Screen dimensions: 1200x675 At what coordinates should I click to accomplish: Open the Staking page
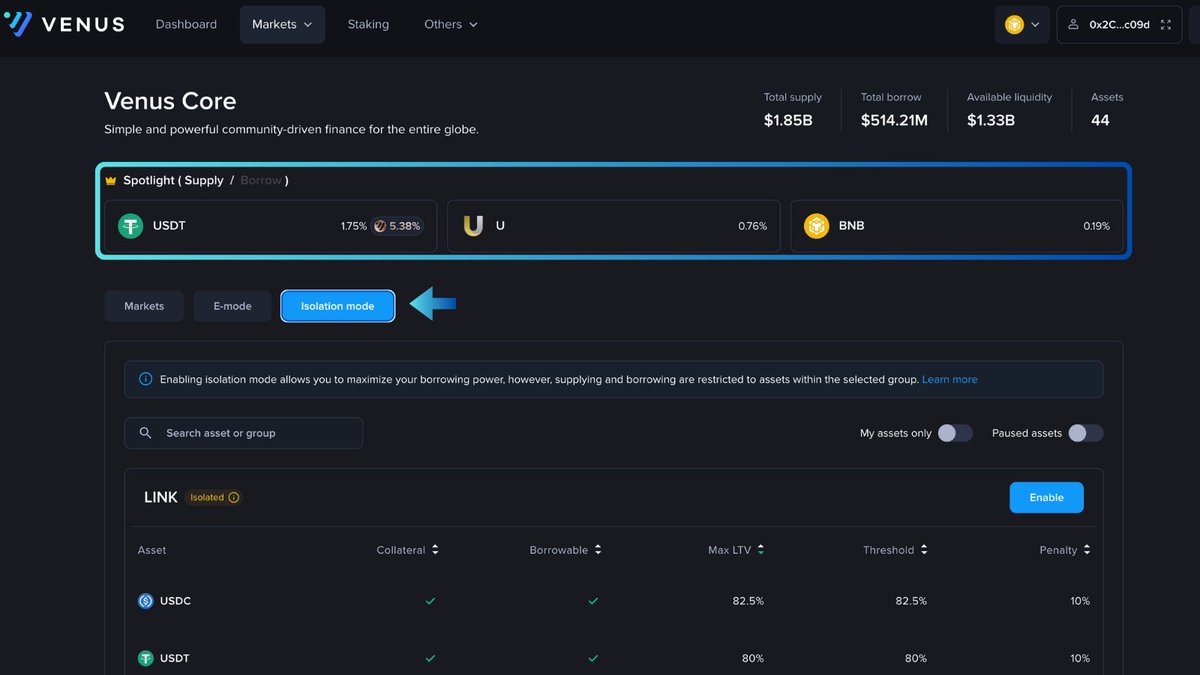[368, 24]
